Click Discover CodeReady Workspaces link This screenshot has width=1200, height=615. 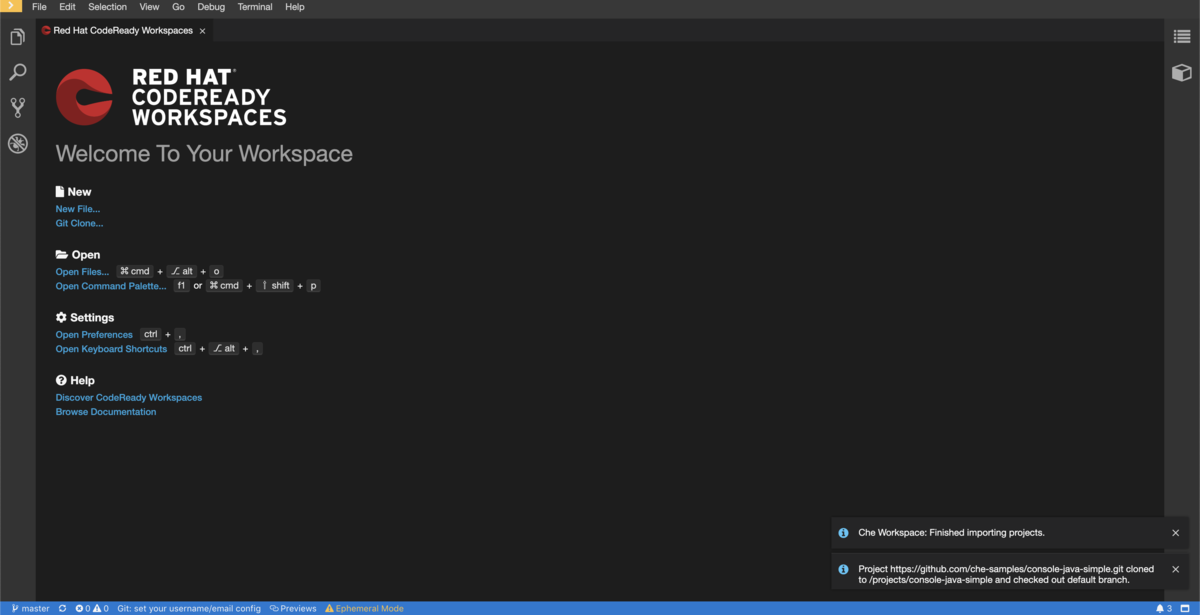pyautogui.click(x=129, y=398)
